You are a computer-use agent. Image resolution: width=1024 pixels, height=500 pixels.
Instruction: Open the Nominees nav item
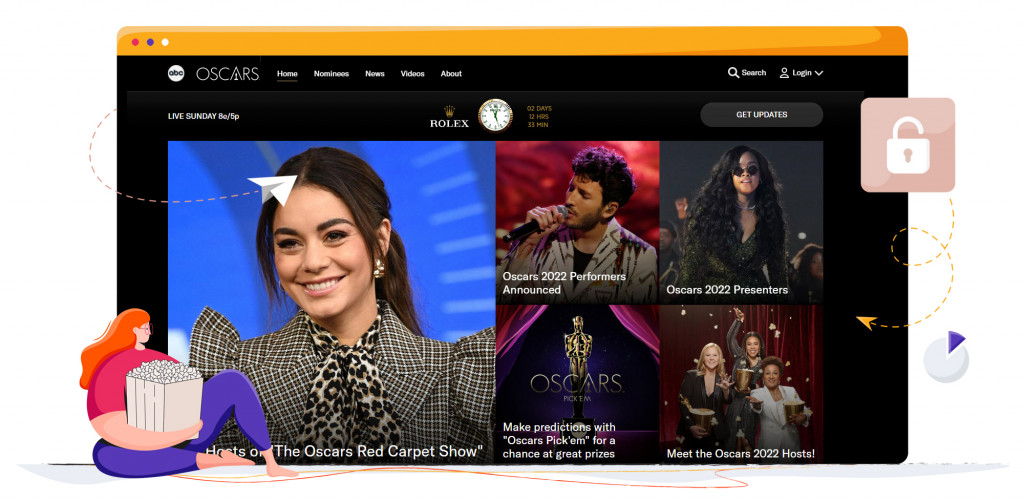331,74
